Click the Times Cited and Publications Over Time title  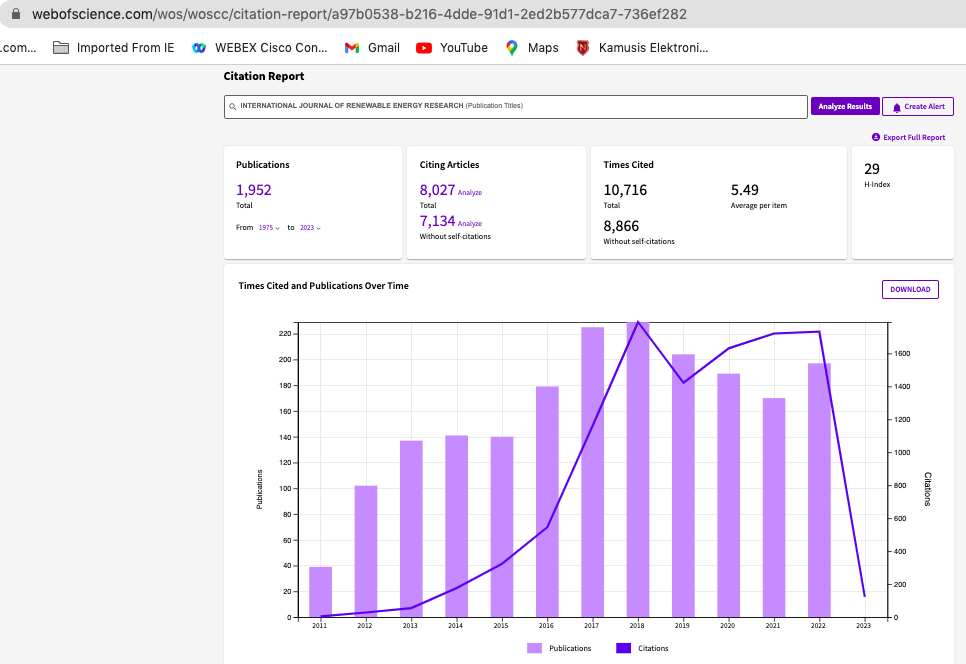coord(323,286)
